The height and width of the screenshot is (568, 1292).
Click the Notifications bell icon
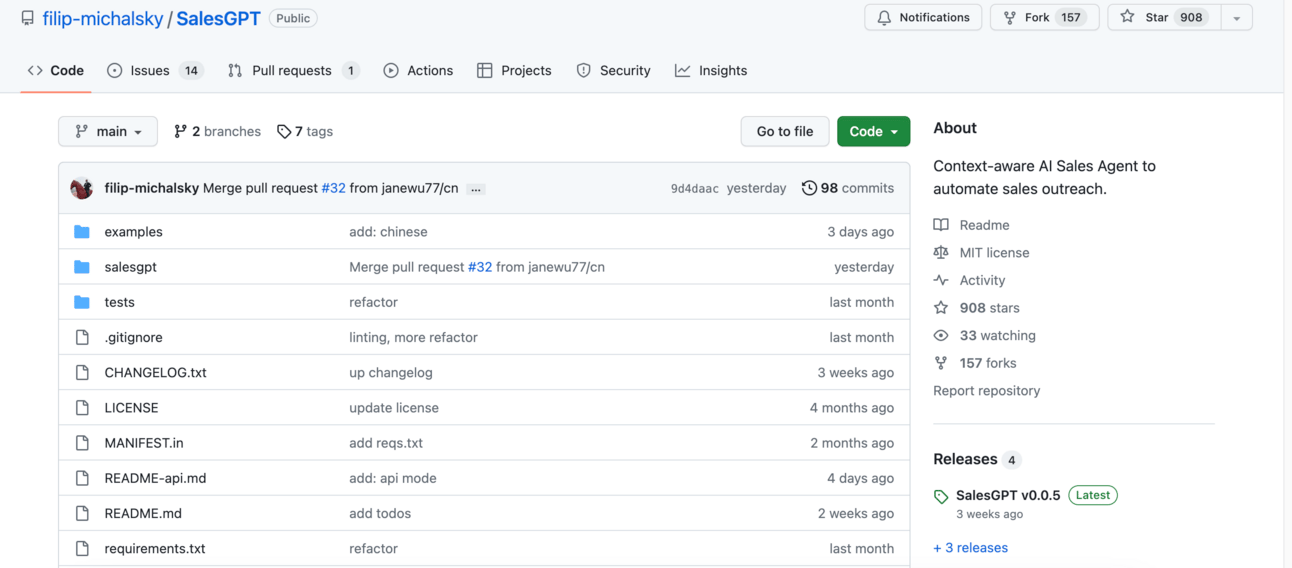click(x=884, y=18)
